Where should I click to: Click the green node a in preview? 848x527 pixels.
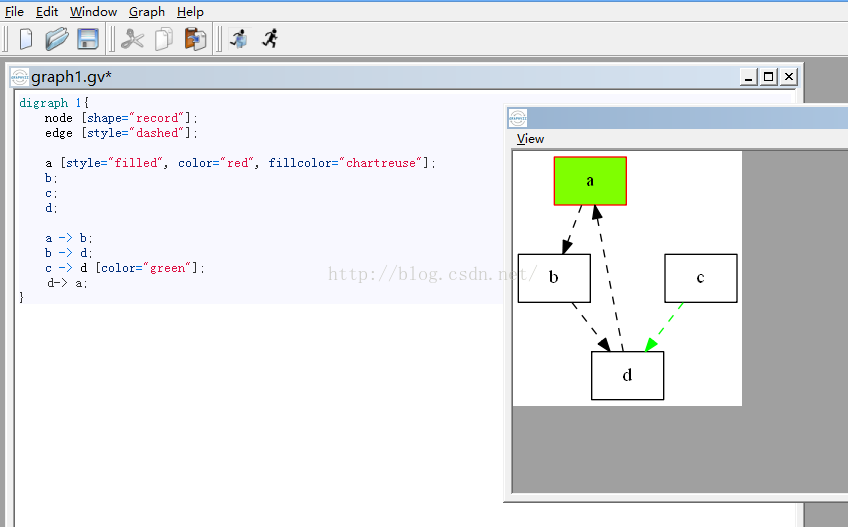[590, 181]
